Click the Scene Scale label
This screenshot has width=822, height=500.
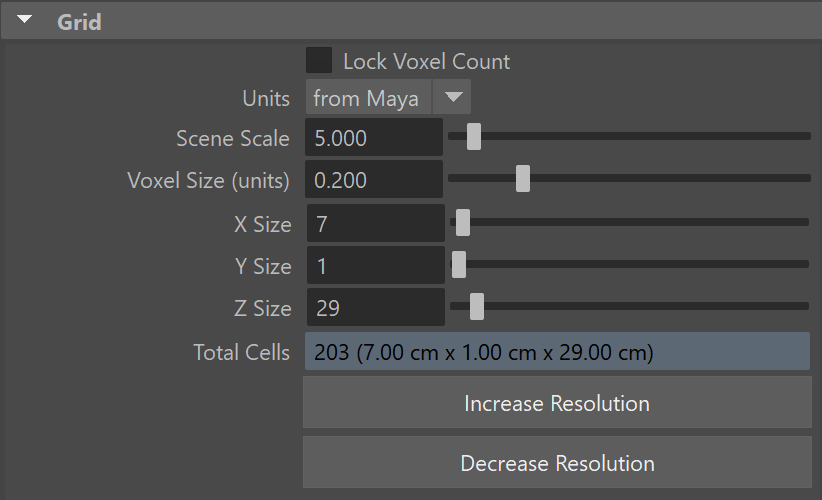point(233,138)
